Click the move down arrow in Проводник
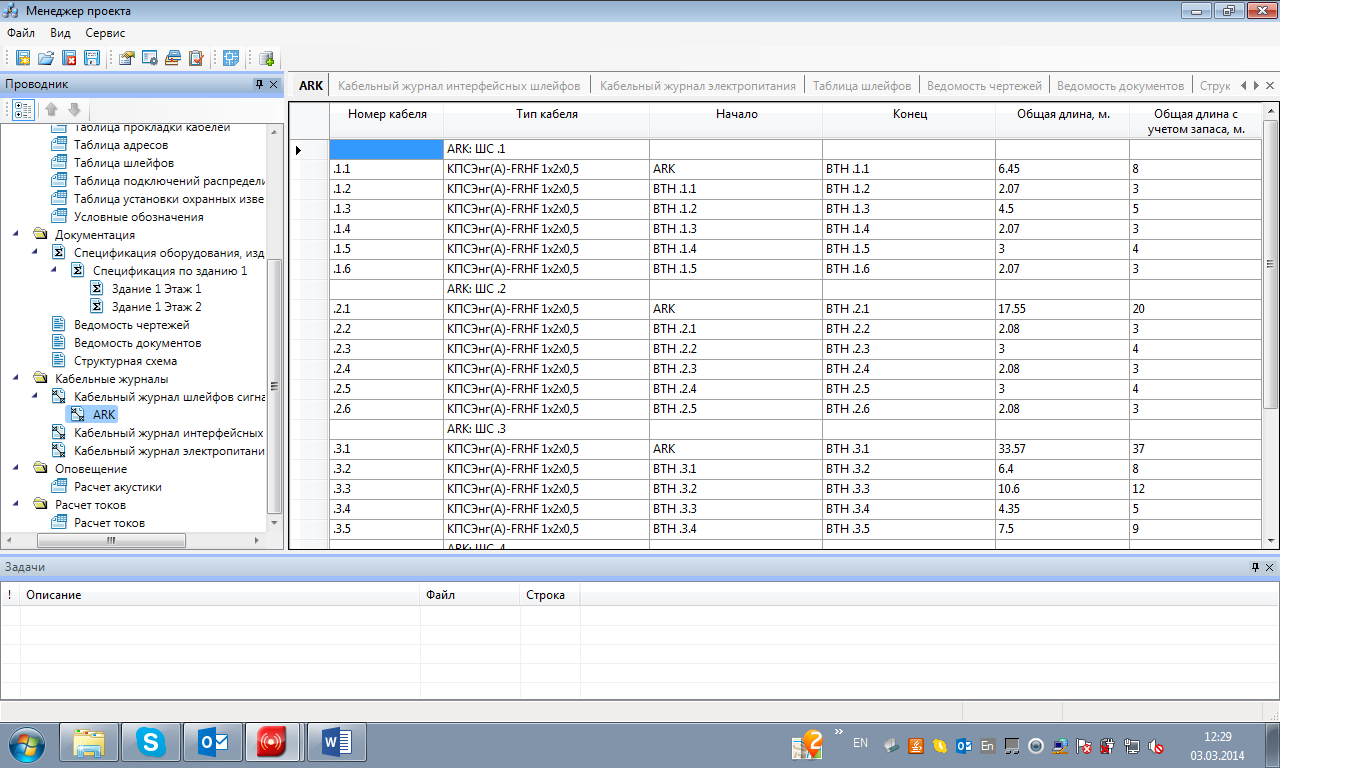The image size is (1366, 768). pyautogui.click(x=74, y=109)
